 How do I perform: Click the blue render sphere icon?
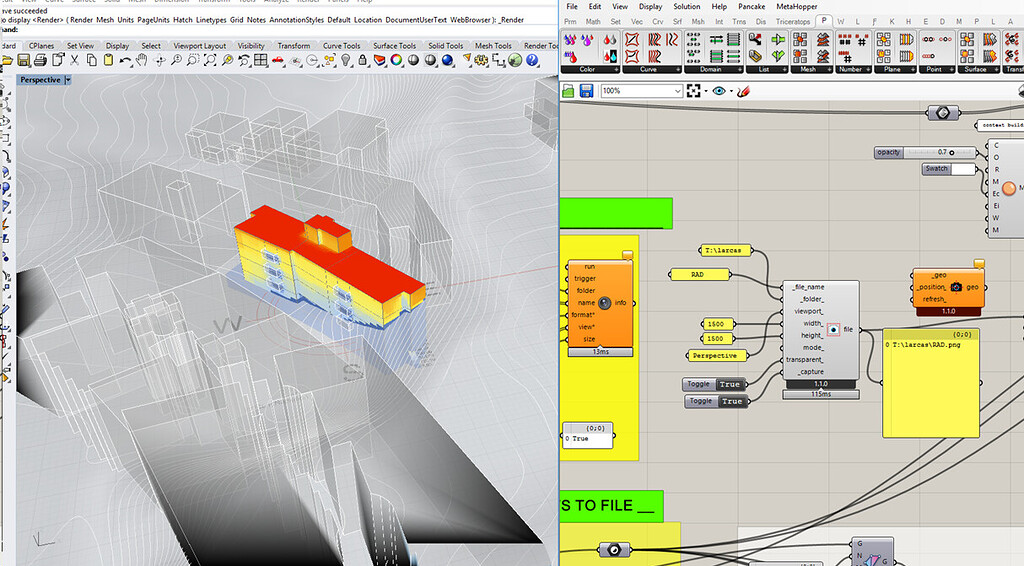[447, 61]
